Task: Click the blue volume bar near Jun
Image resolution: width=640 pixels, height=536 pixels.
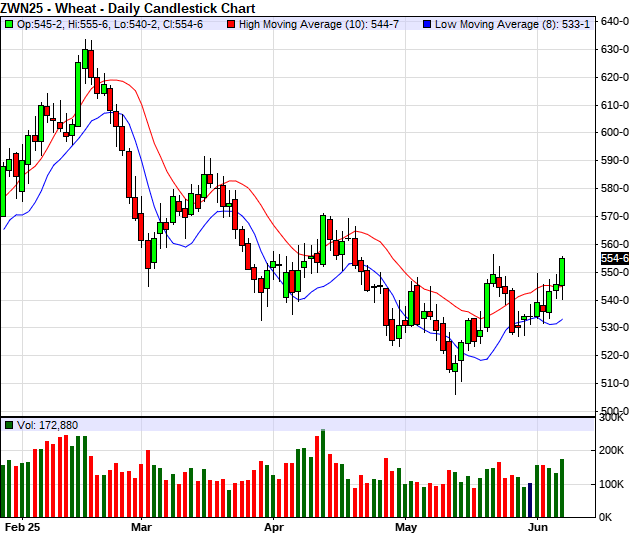Action: (x=530, y=499)
